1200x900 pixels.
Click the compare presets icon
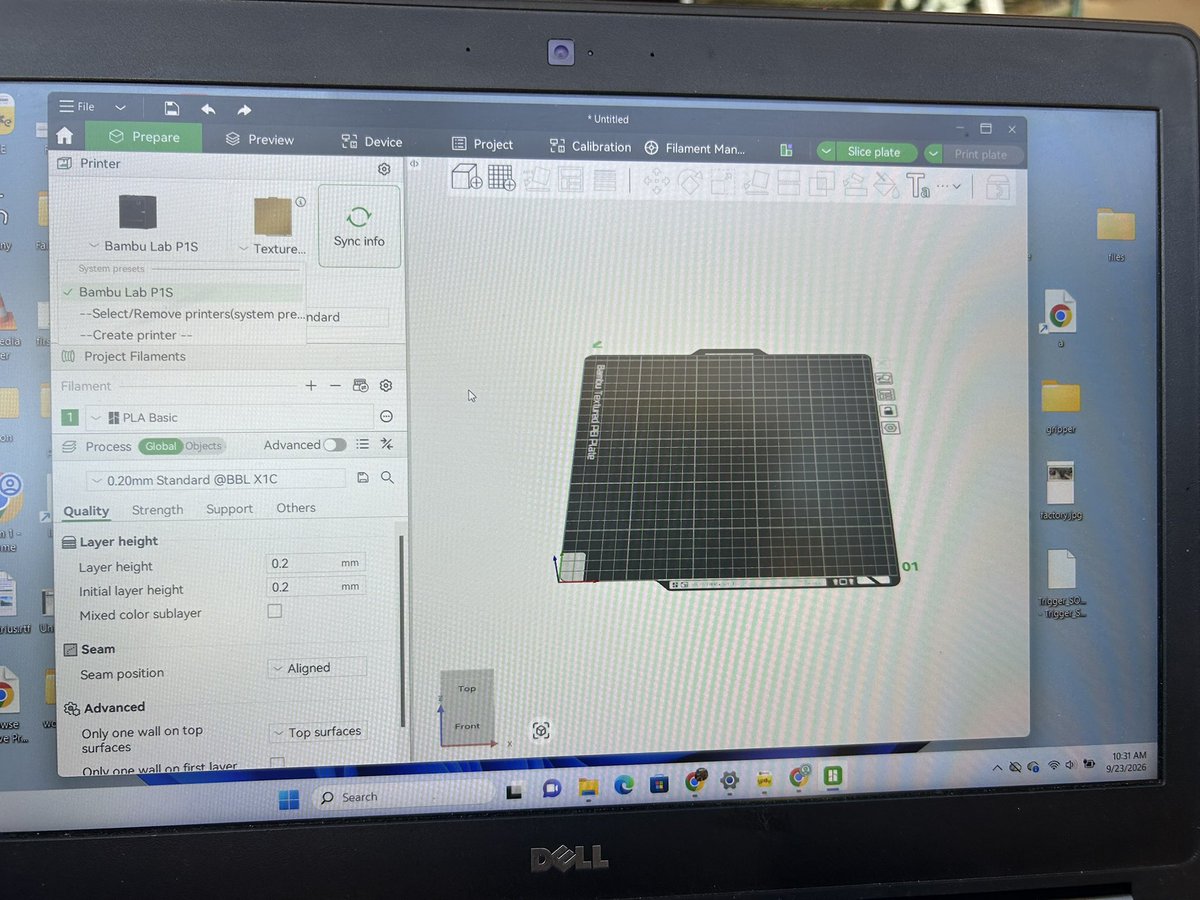(387, 444)
